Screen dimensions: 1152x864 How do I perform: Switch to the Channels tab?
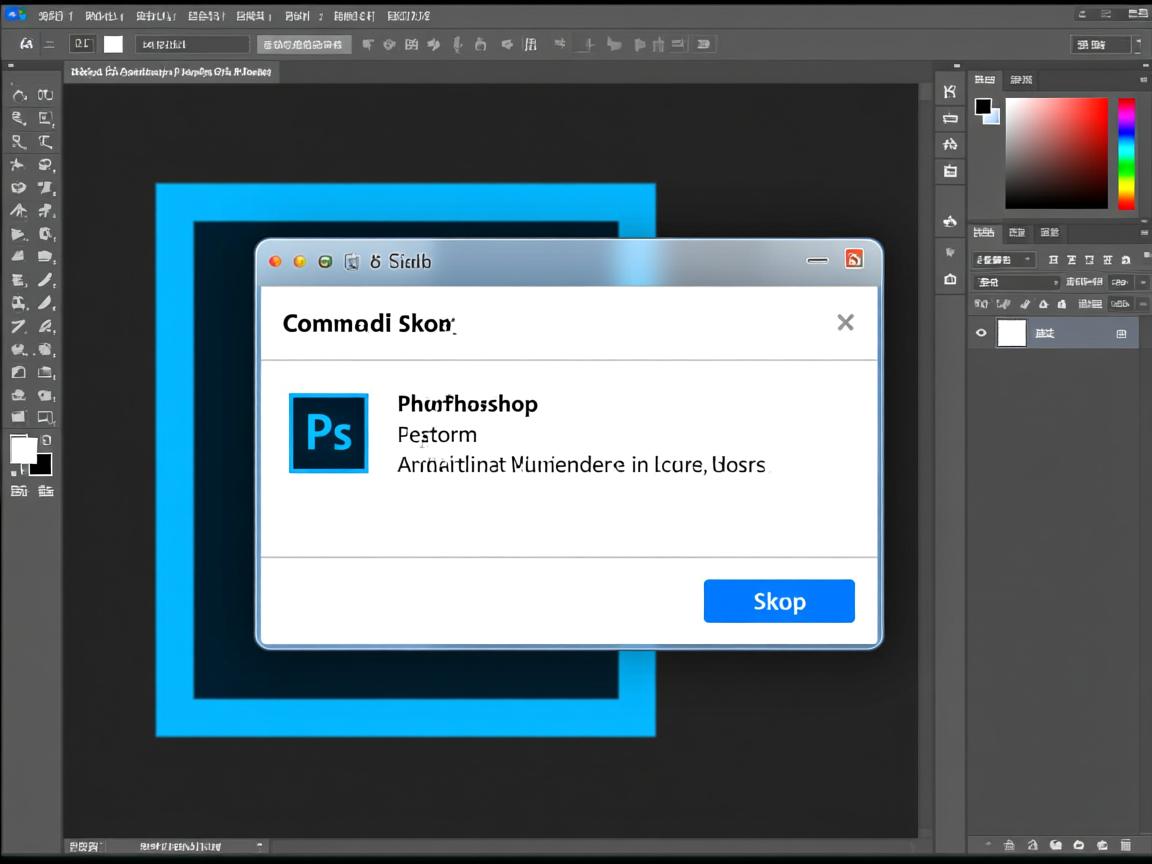coord(1017,232)
